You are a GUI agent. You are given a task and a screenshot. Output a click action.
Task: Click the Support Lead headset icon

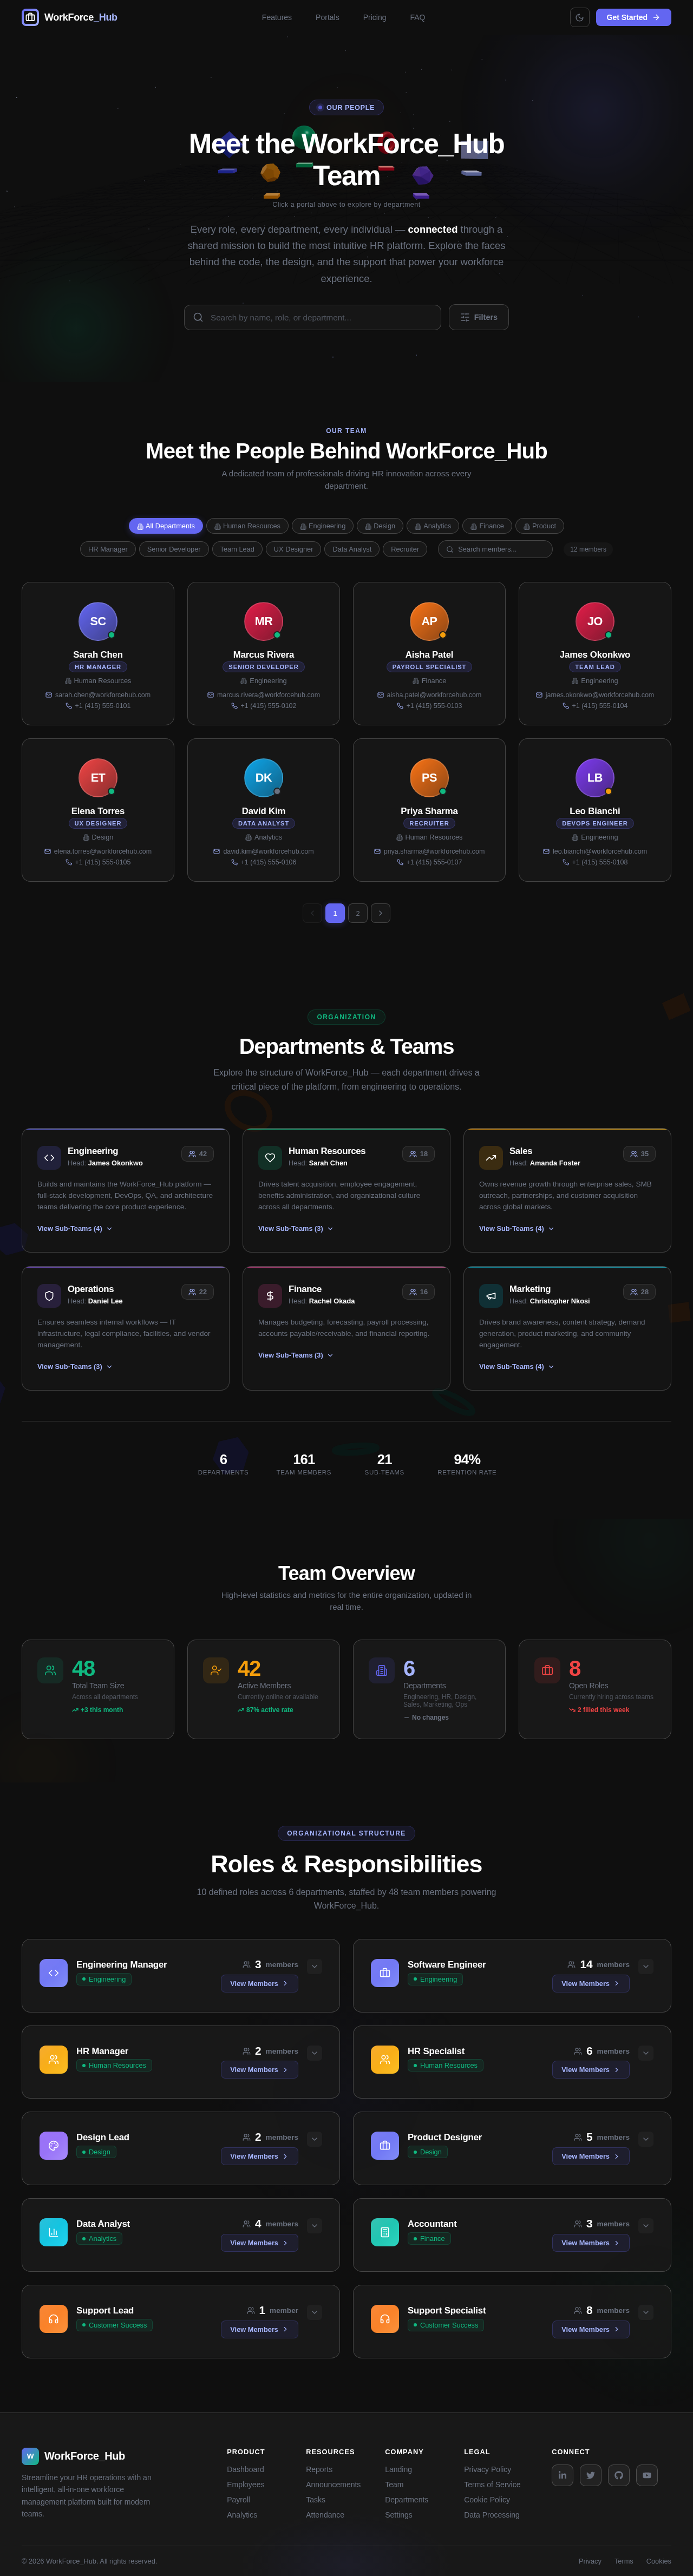pos(54,2319)
